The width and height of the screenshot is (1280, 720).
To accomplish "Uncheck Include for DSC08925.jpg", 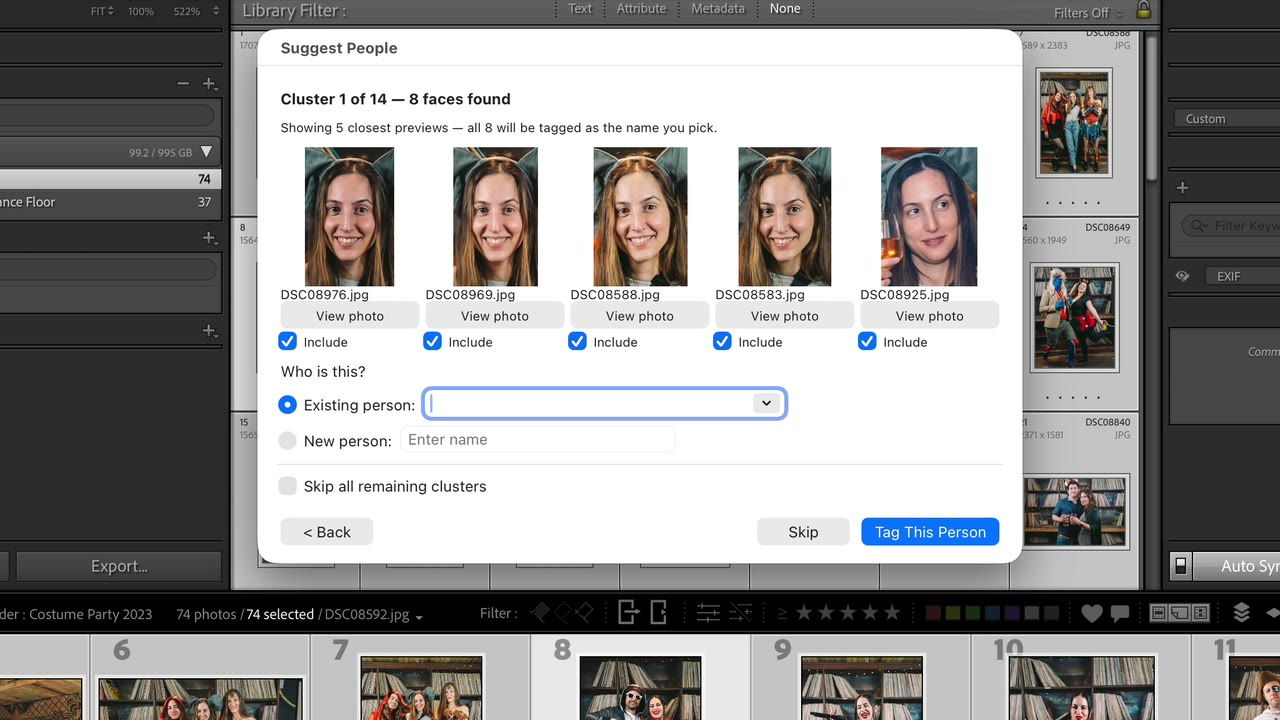I will (x=868, y=342).
